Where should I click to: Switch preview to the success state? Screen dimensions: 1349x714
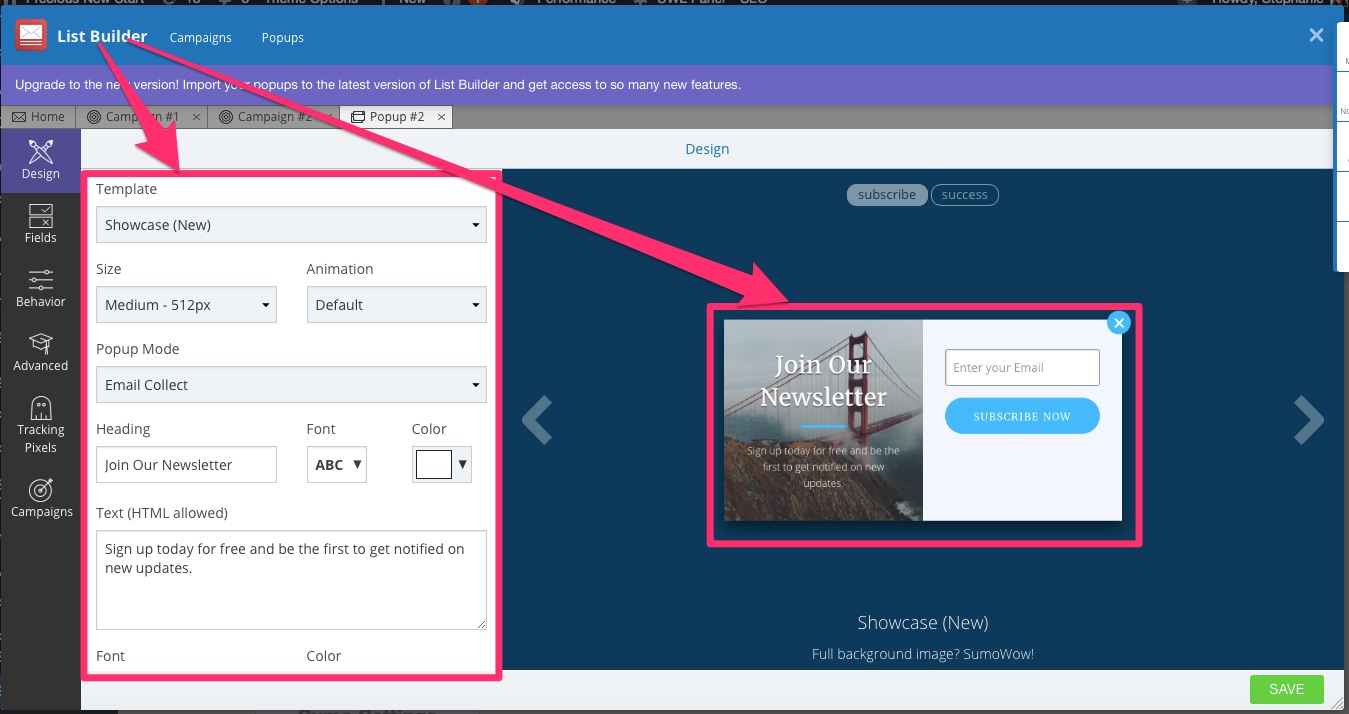(x=965, y=195)
